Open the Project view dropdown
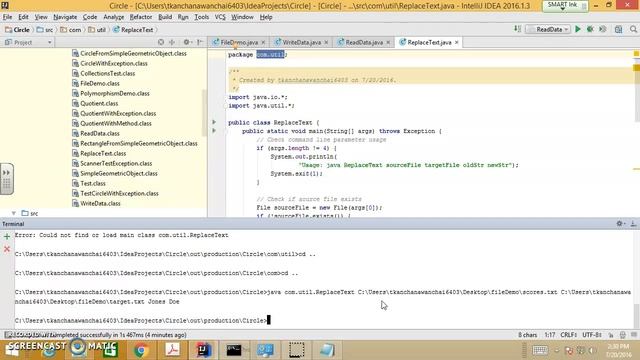 [x=28, y=42]
